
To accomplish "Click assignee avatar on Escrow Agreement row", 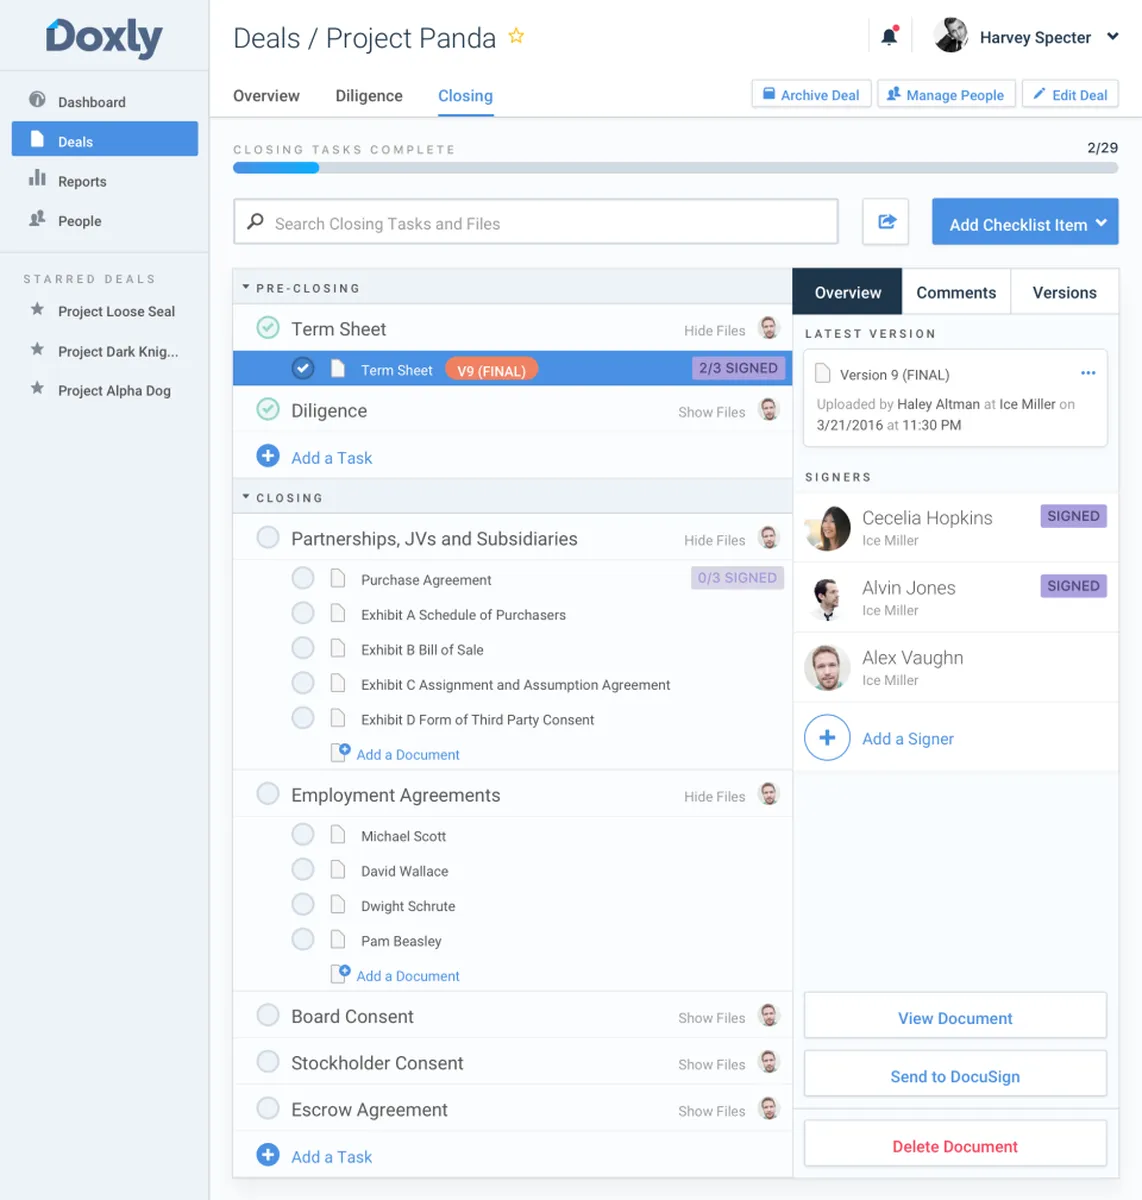I will coord(769,1108).
